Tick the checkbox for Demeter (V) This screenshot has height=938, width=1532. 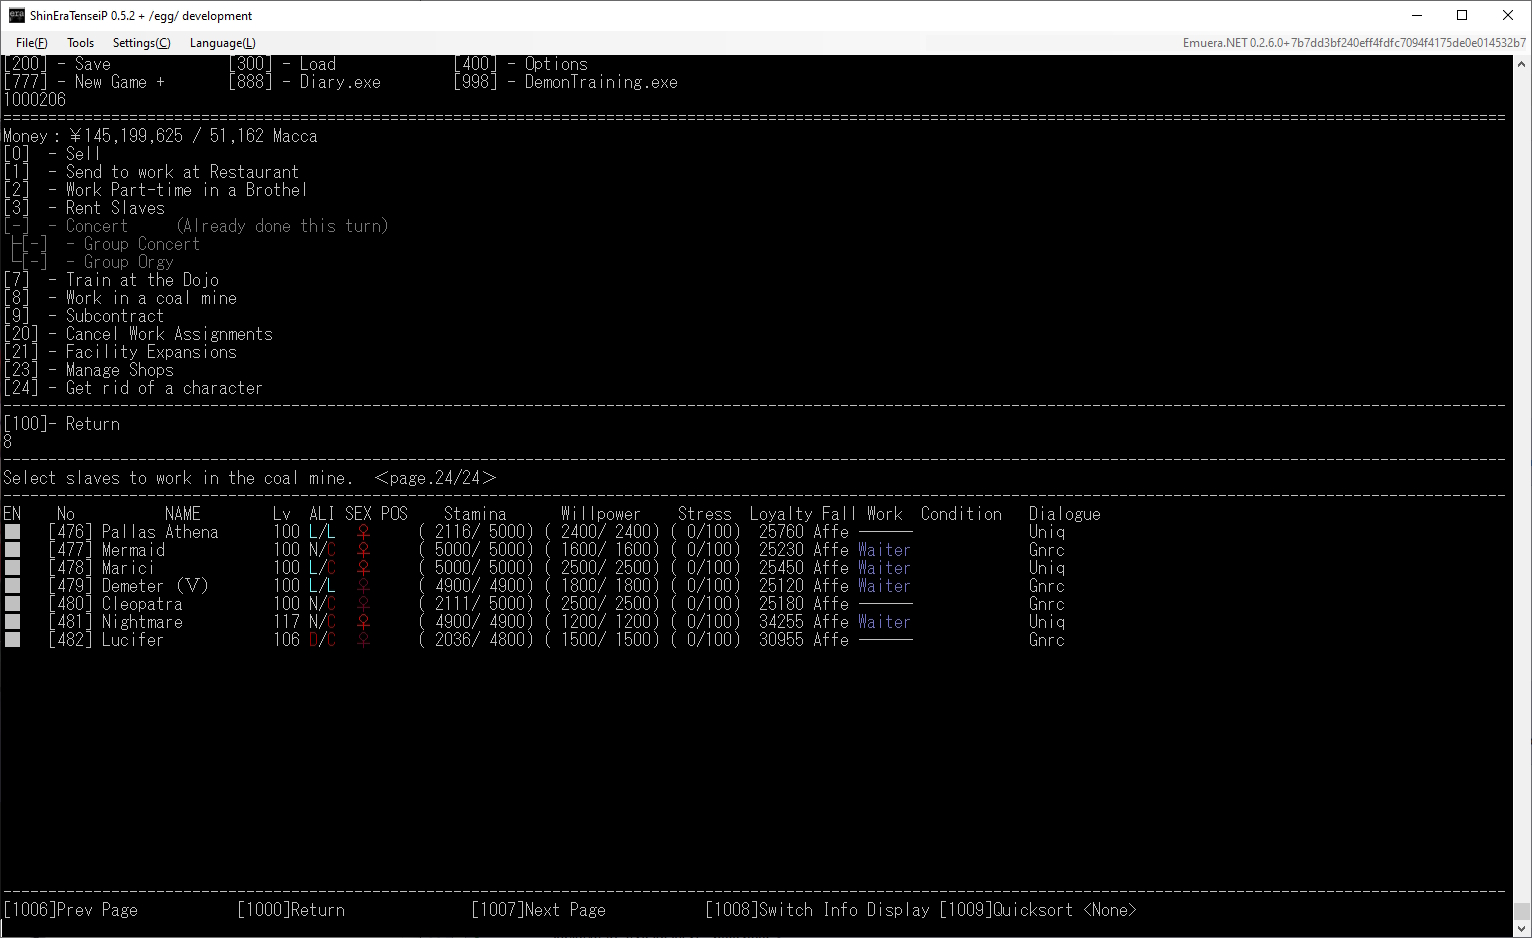click(13, 586)
